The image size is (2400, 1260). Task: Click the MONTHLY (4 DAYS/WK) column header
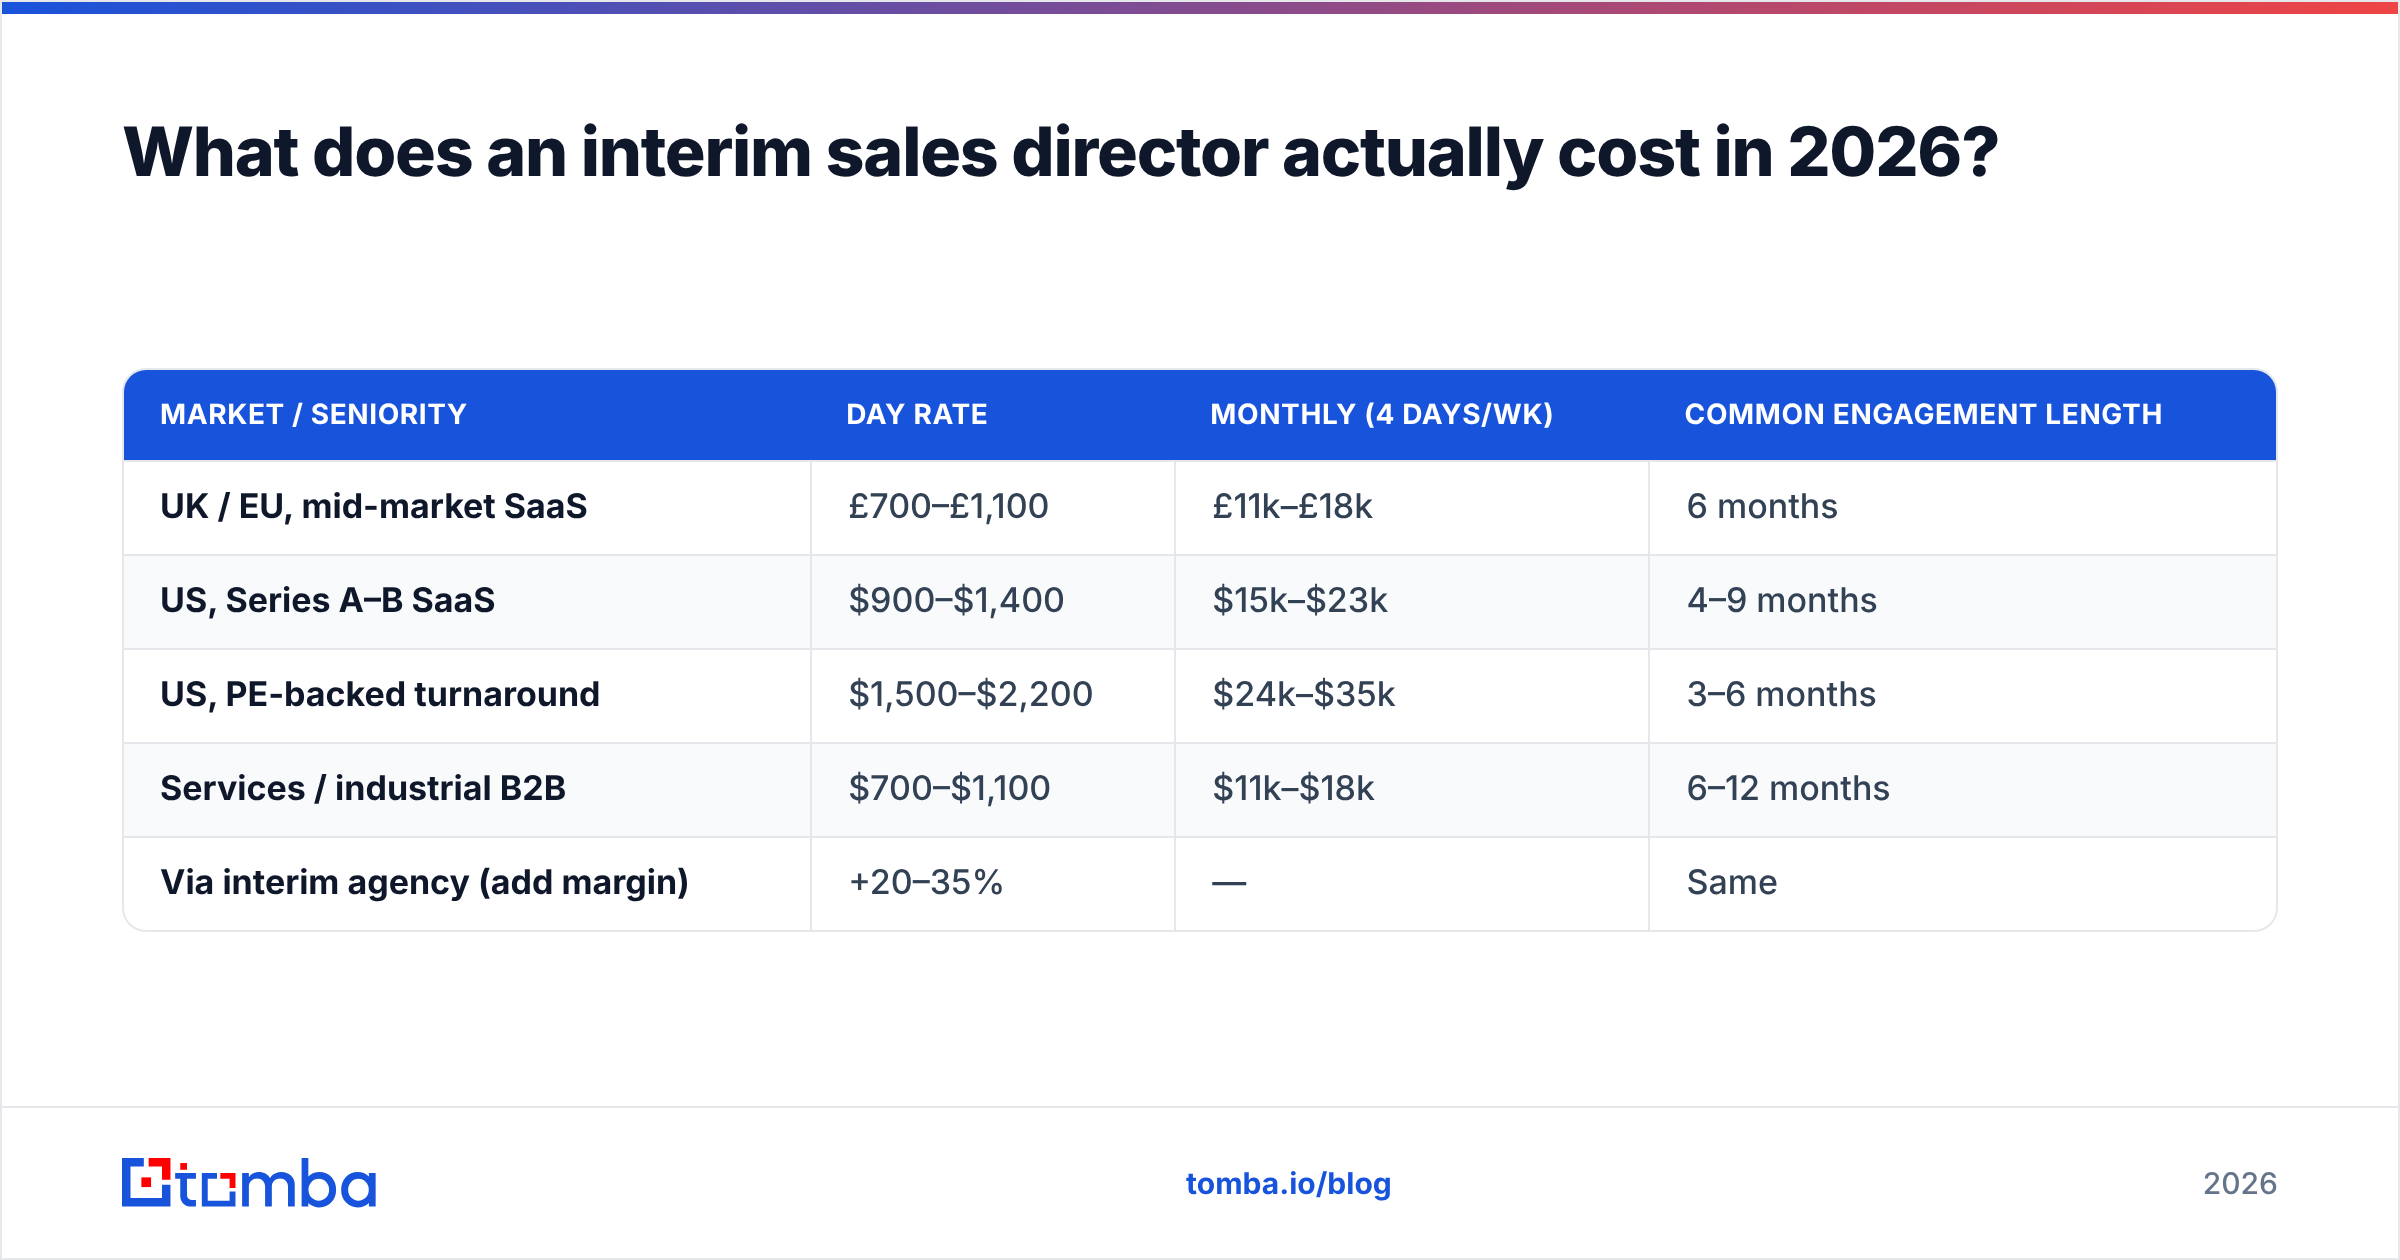point(1381,414)
